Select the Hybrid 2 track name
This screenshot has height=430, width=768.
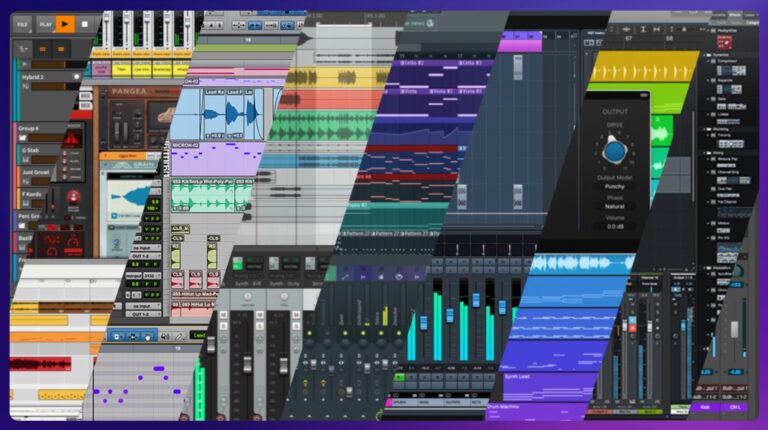(x=33, y=77)
